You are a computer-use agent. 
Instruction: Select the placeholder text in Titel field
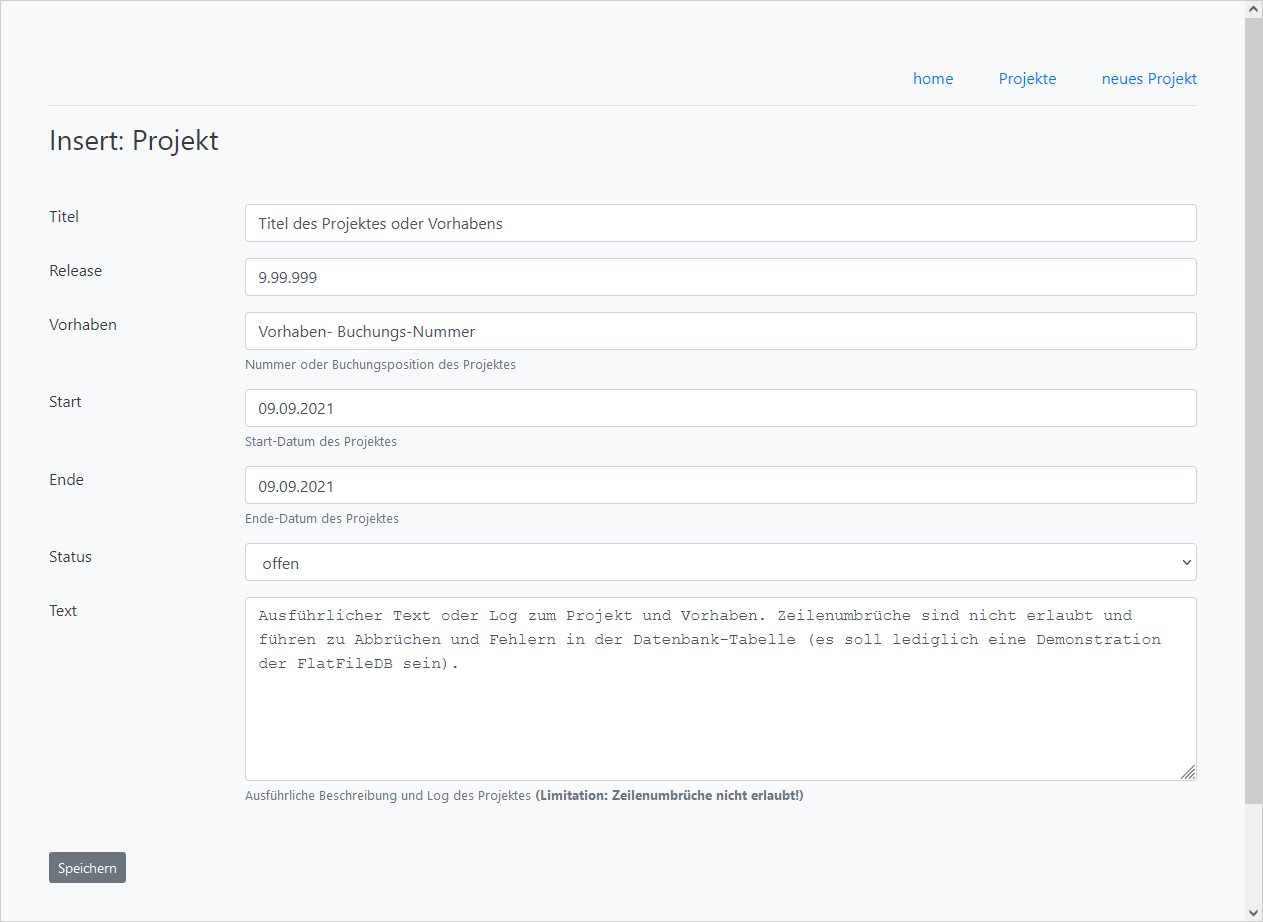coord(380,222)
